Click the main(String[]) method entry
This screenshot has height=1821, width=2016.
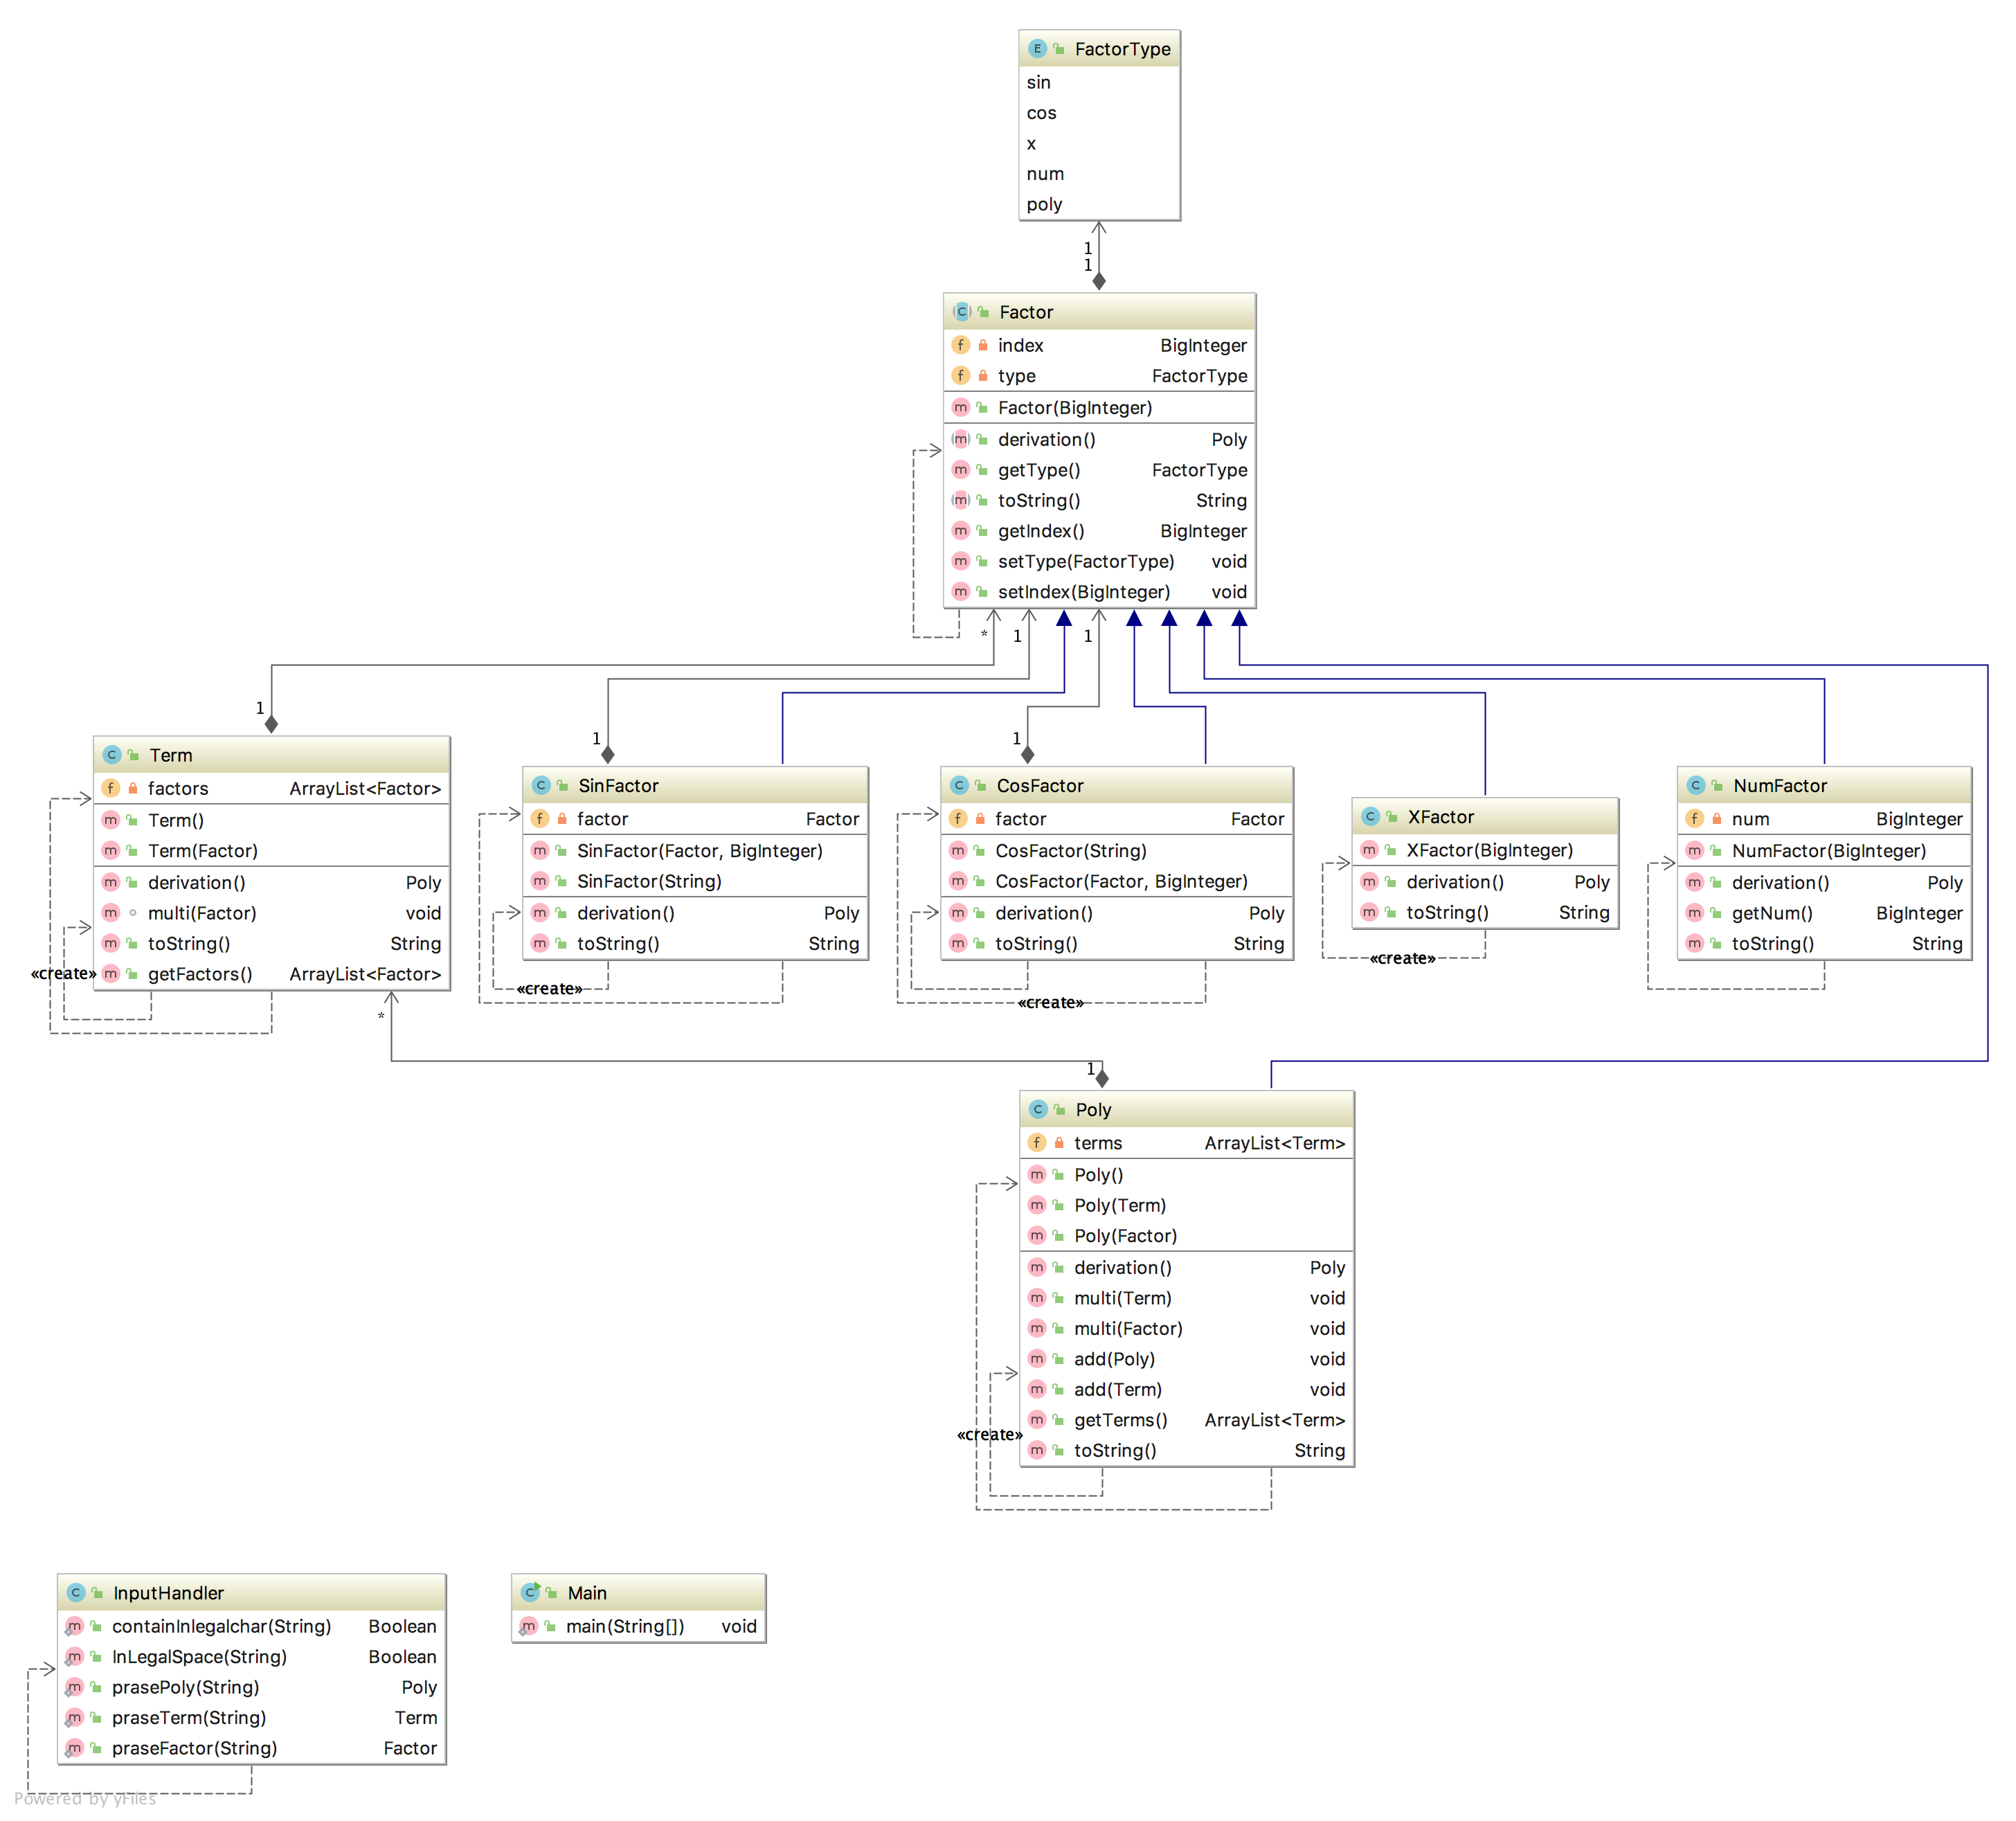[625, 1626]
